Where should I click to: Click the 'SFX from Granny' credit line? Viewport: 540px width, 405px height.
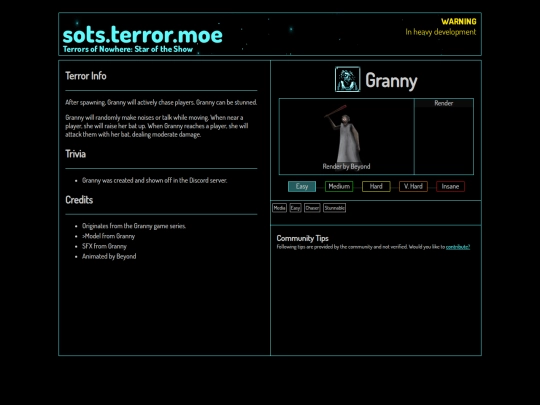tap(104, 246)
